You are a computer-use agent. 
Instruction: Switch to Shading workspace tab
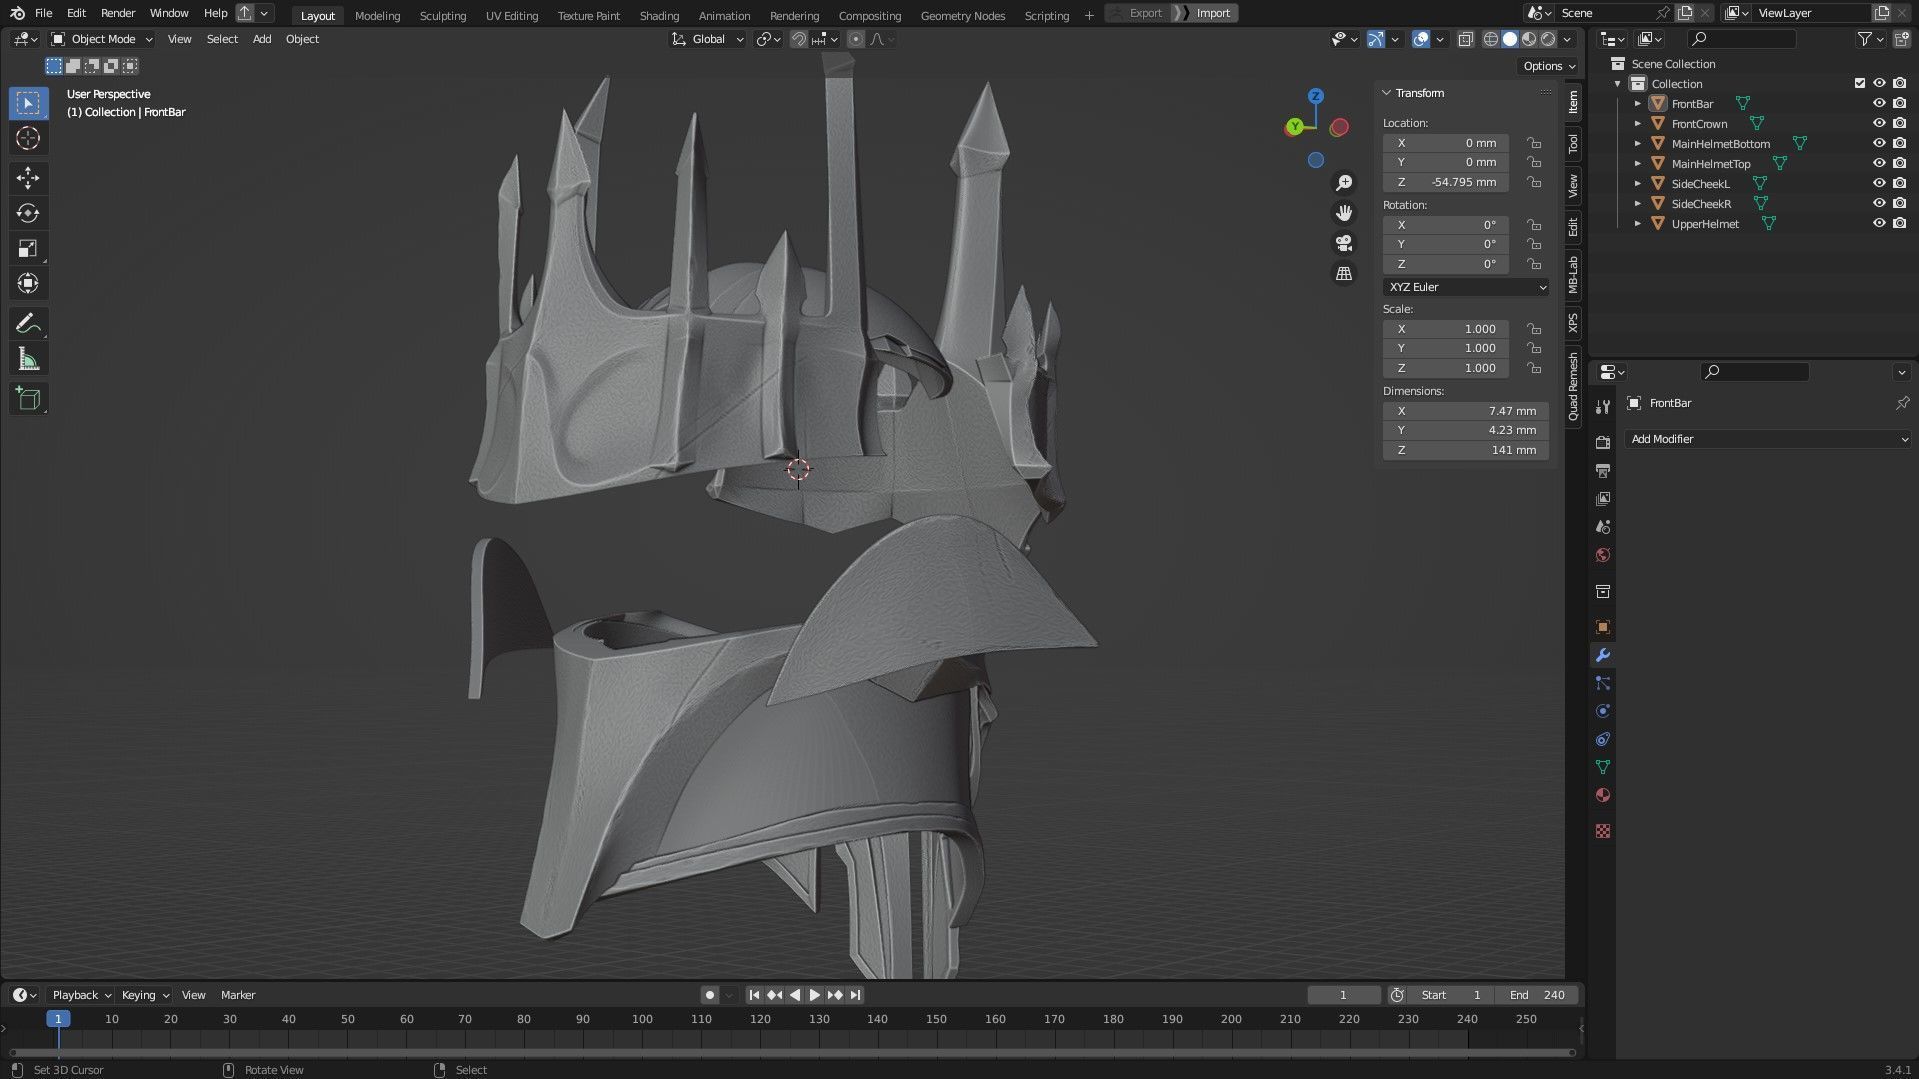(x=659, y=15)
